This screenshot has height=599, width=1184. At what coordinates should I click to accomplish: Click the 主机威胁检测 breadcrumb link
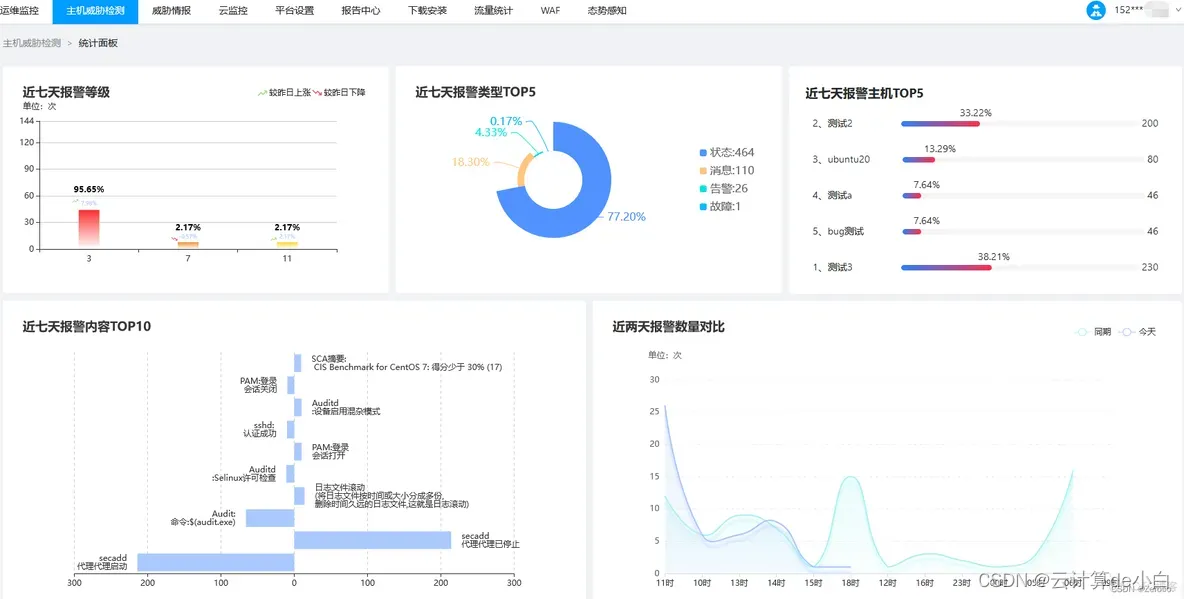tap(32, 43)
